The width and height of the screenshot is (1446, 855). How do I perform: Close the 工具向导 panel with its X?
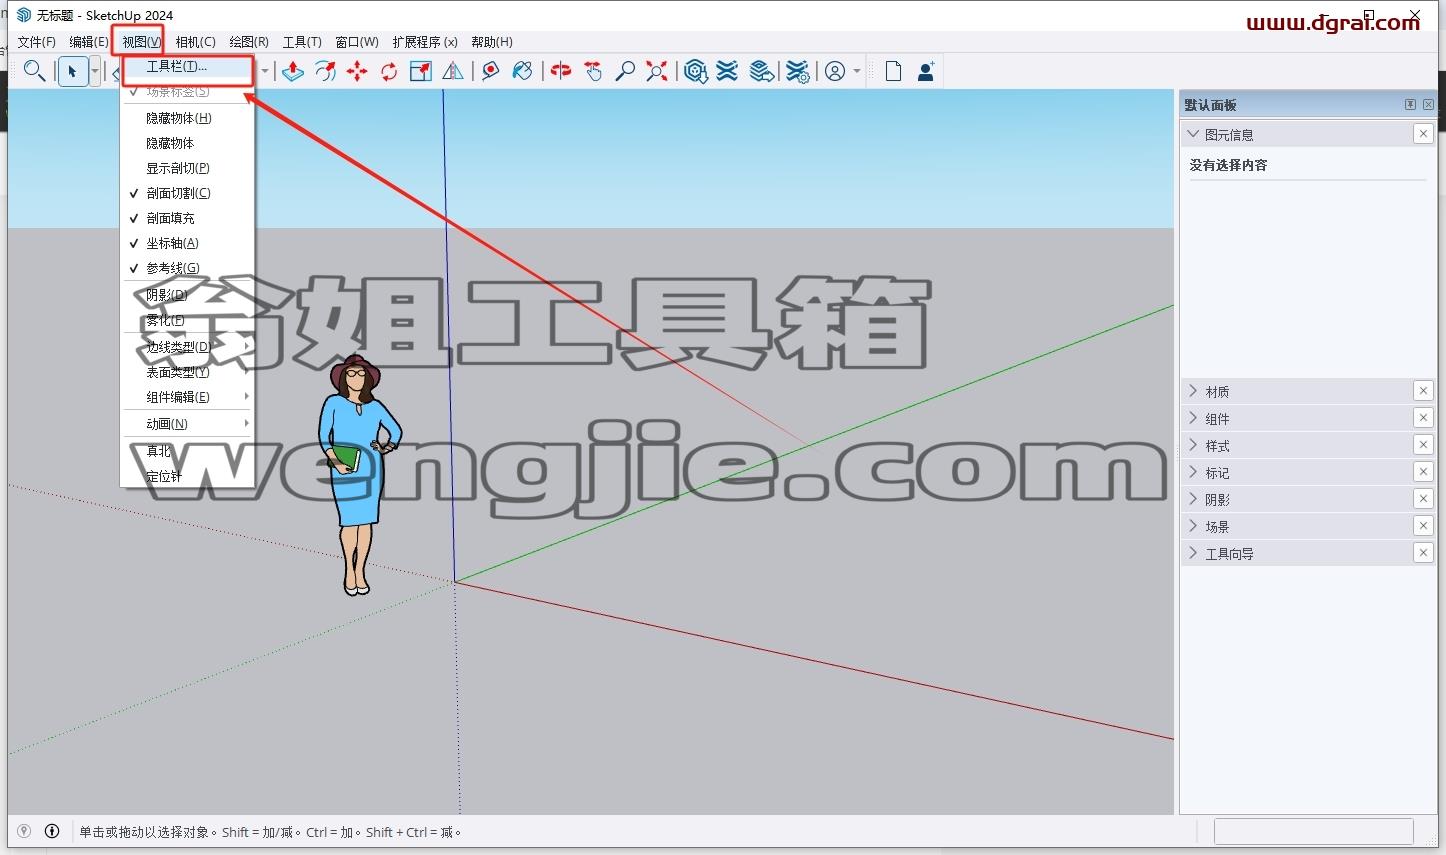pos(1423,553)
